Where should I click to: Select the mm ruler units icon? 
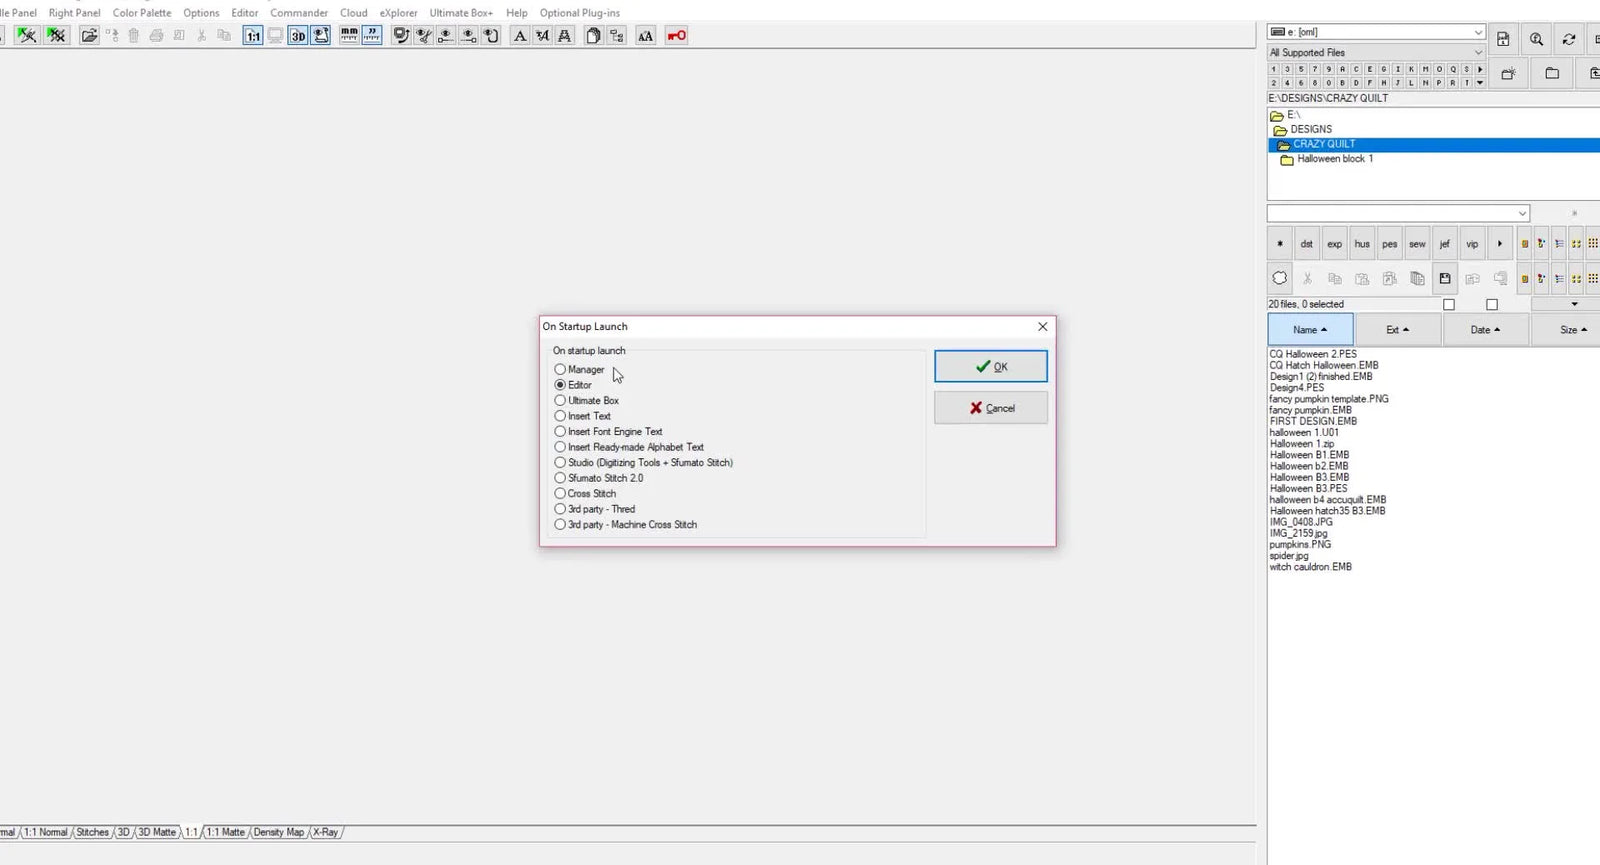[x=349, y=36]
